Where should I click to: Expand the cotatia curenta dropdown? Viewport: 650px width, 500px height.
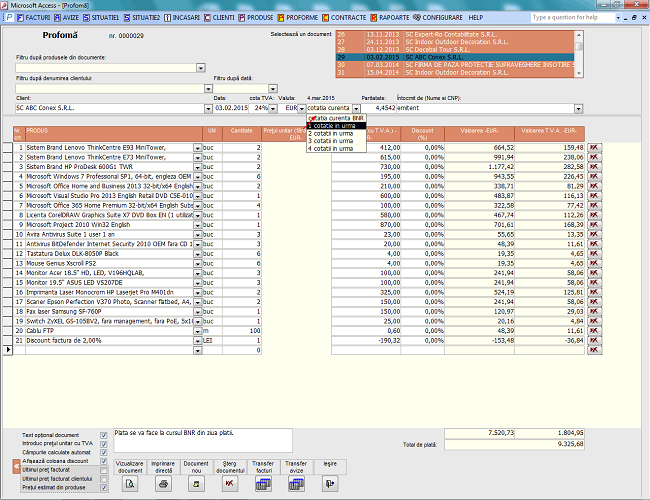tap(356, 109)
